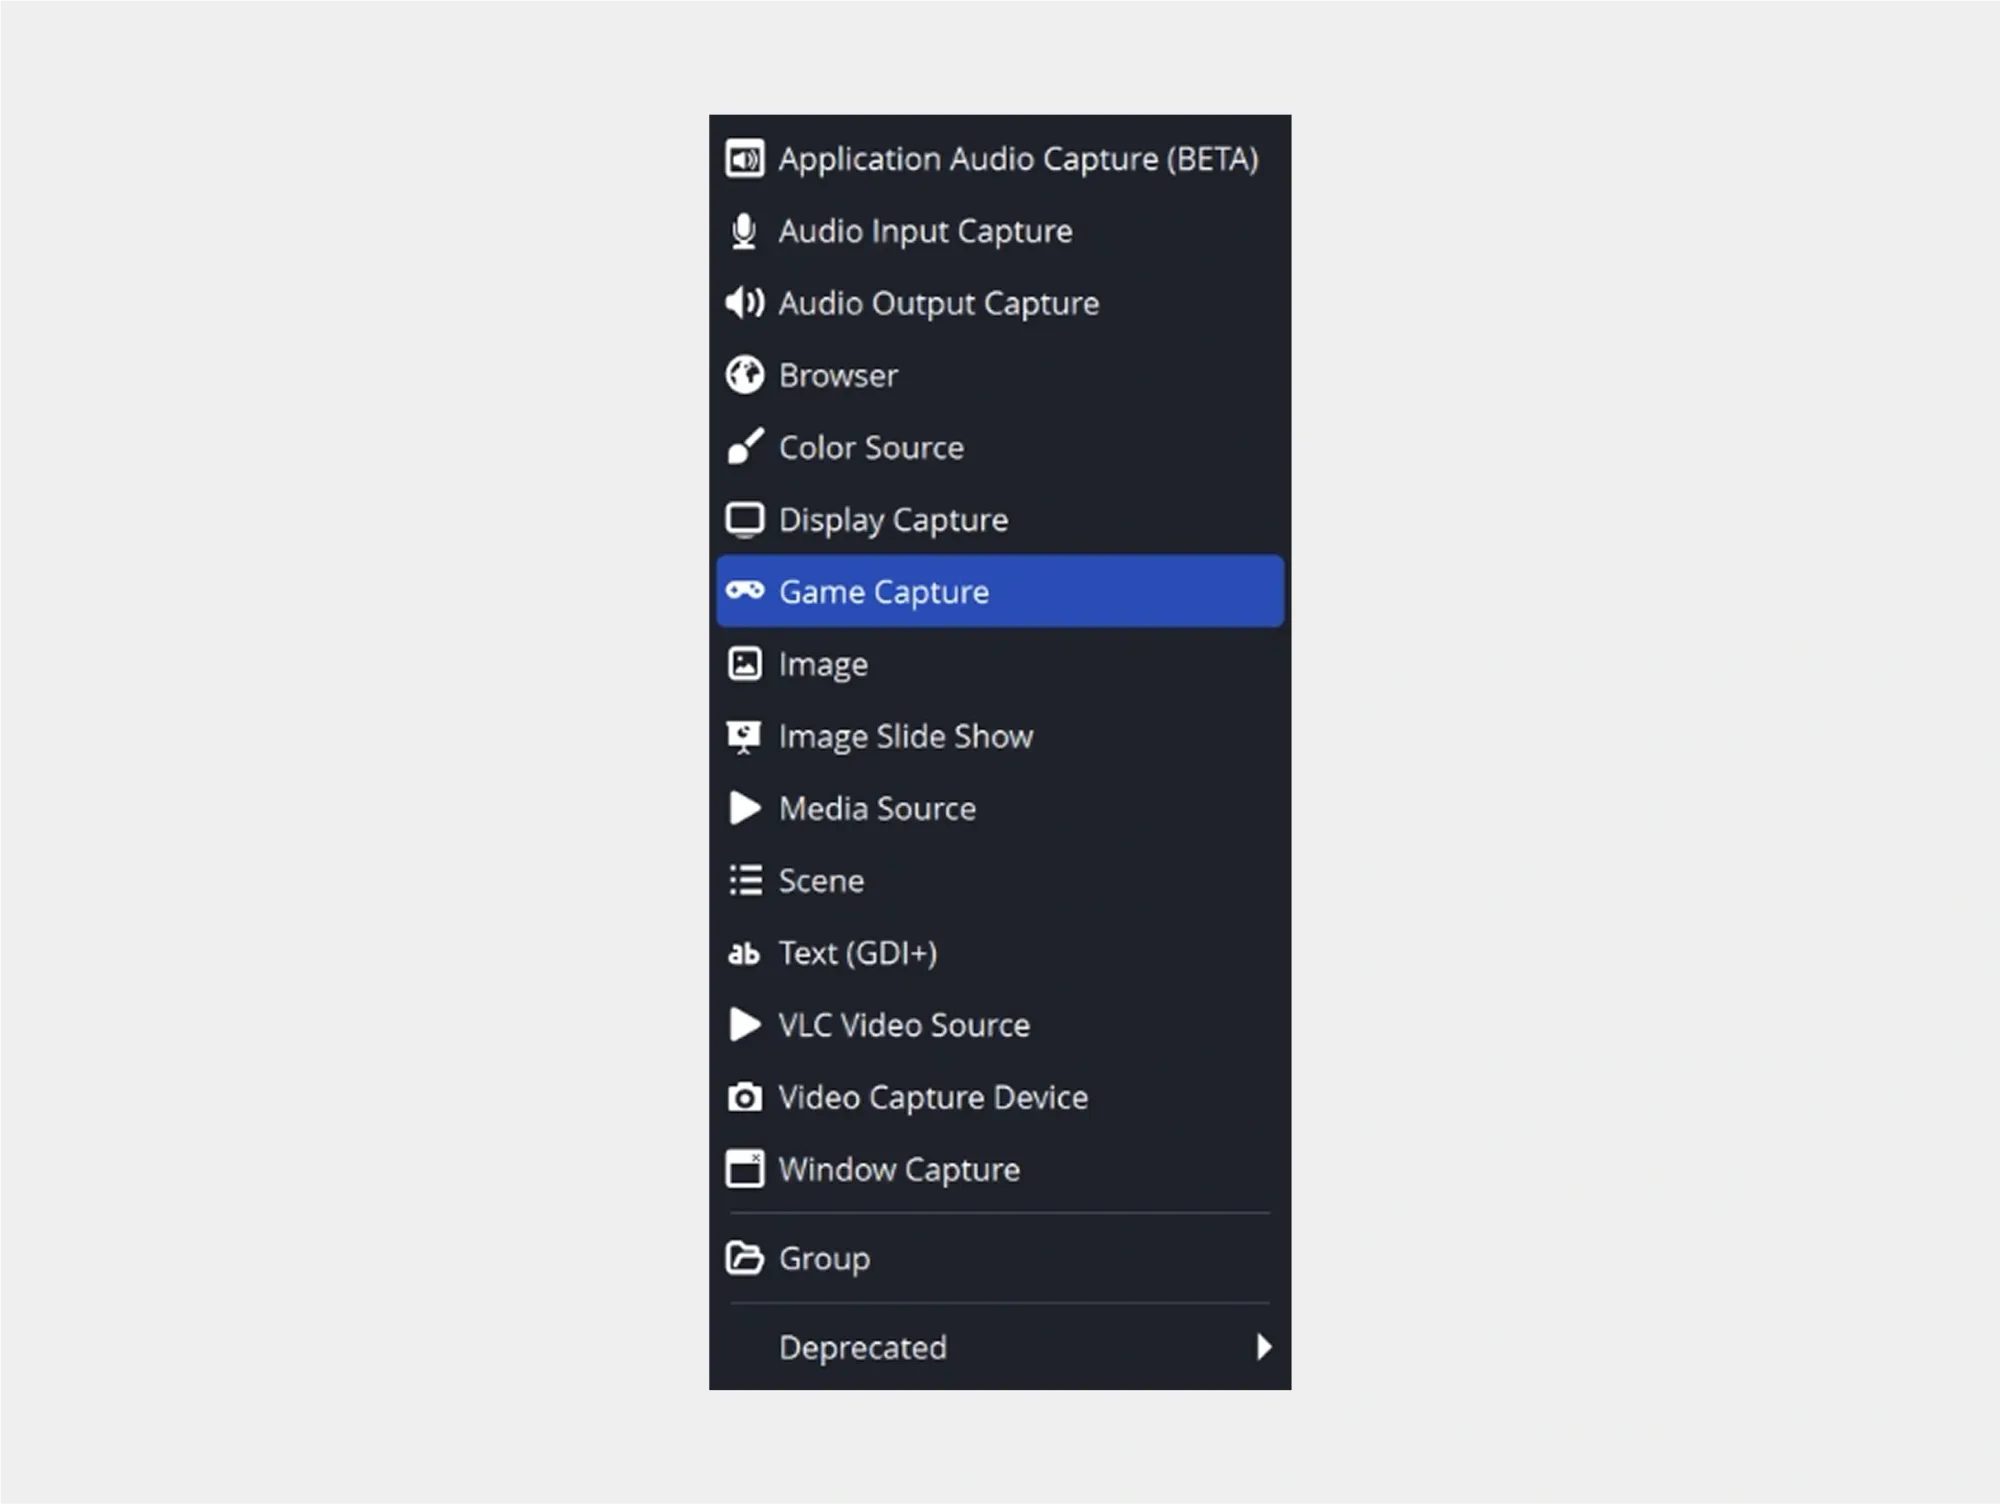Click the folder icon next to Group
Image resolution: width=2000 pixels, height=1504 pixels.
(x=744, y=1258)
